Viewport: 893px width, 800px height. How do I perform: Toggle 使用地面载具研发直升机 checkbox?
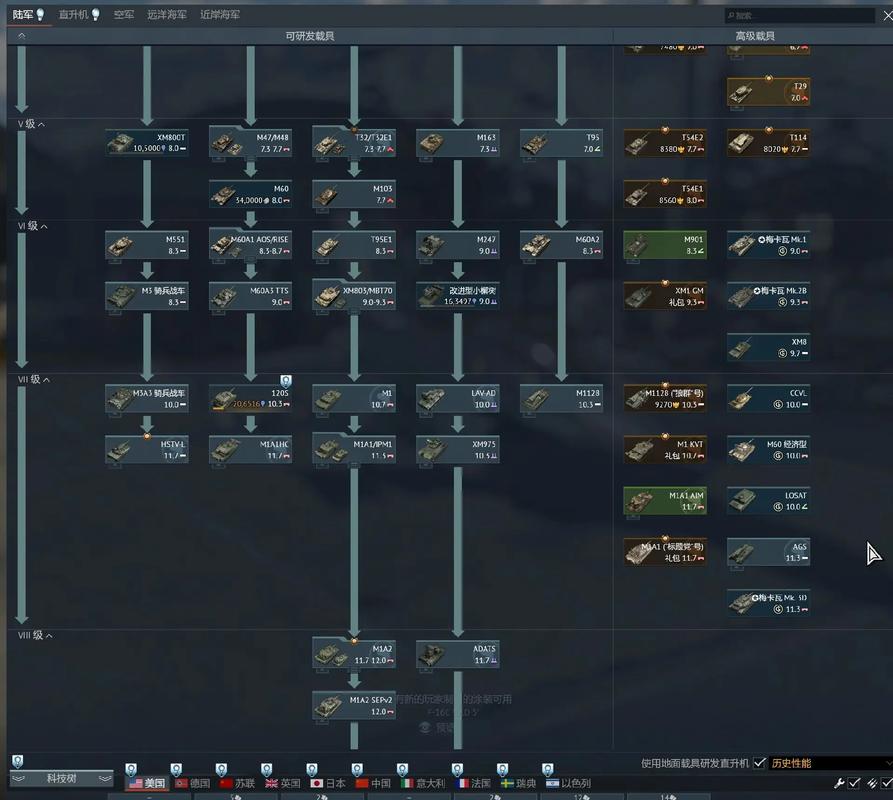[759, 762]
